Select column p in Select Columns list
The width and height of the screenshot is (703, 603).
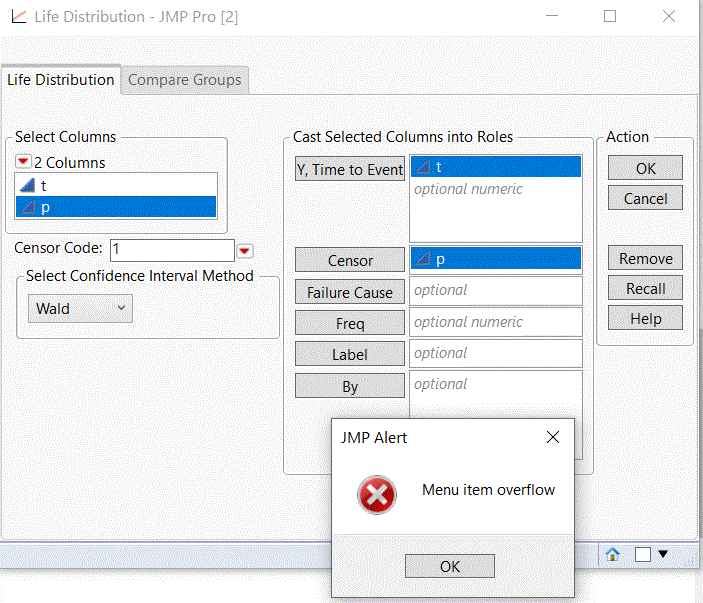115,207
